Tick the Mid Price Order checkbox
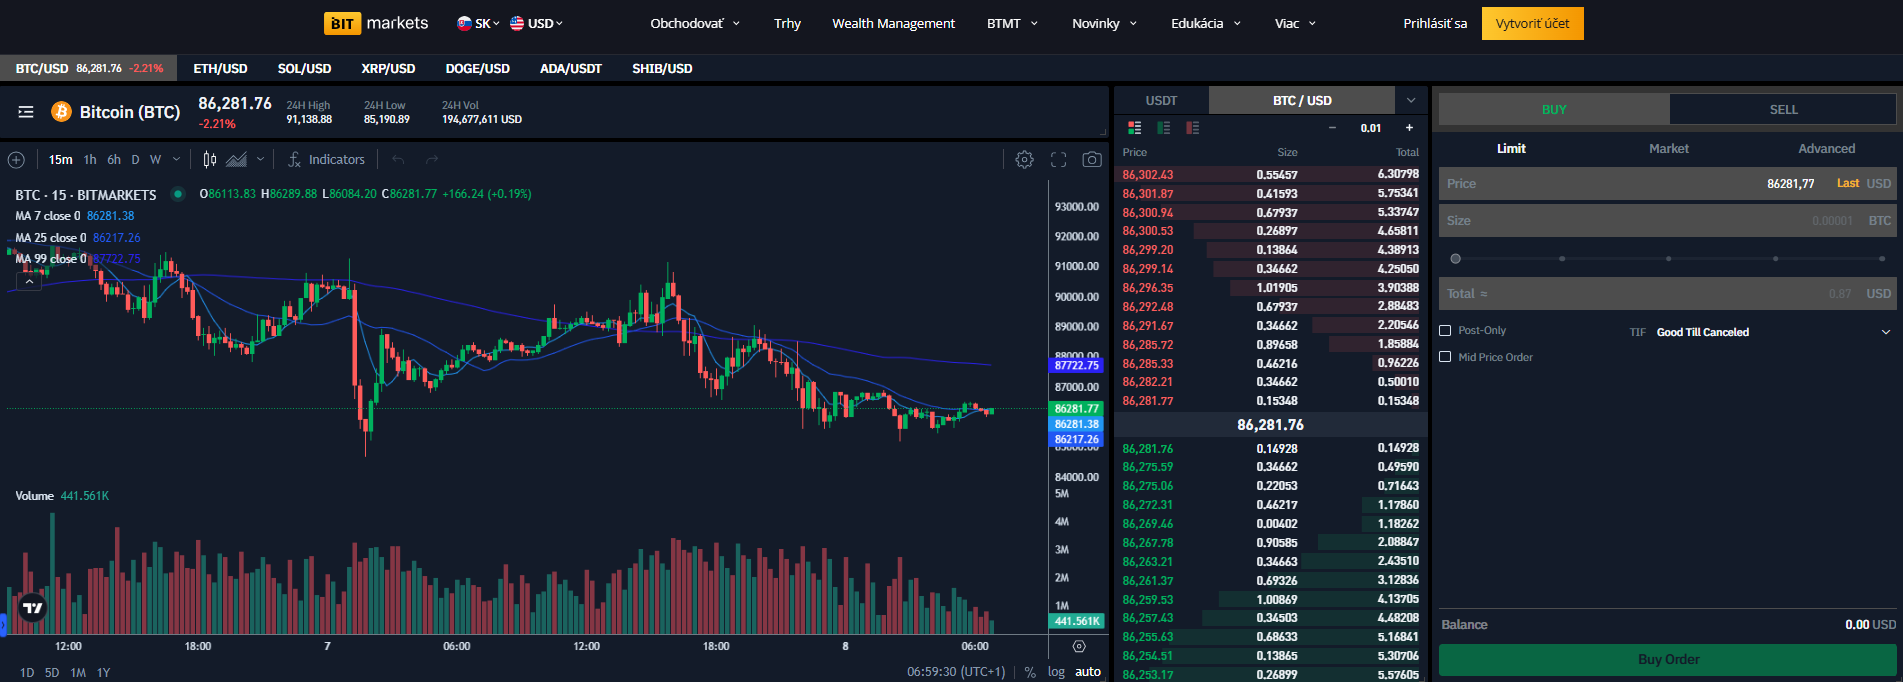Image resolution: width=1903 pixels, height=682 pixels. pos(1445,357)
